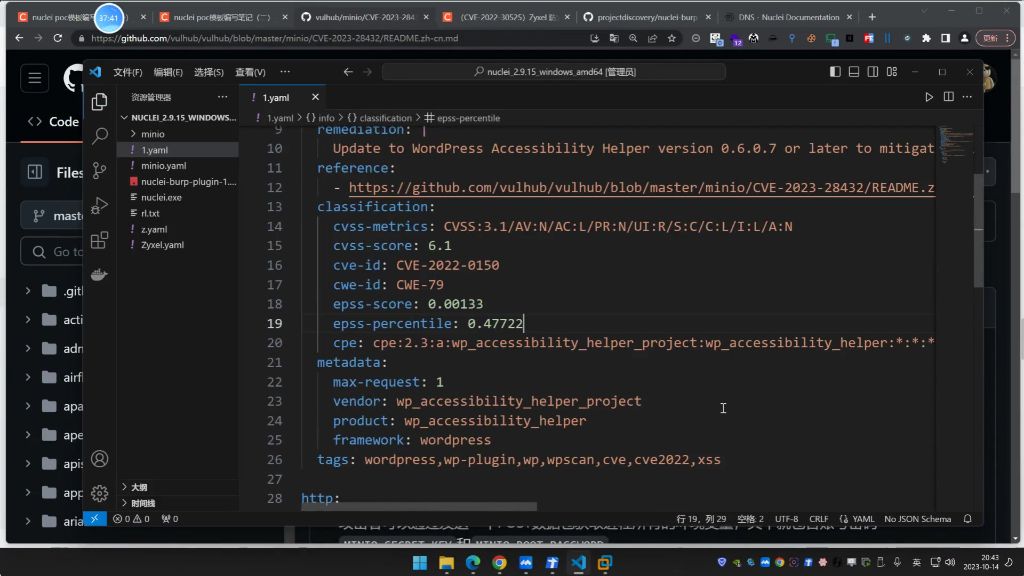Close the 1.yaml editor tab

click(315, 97)
